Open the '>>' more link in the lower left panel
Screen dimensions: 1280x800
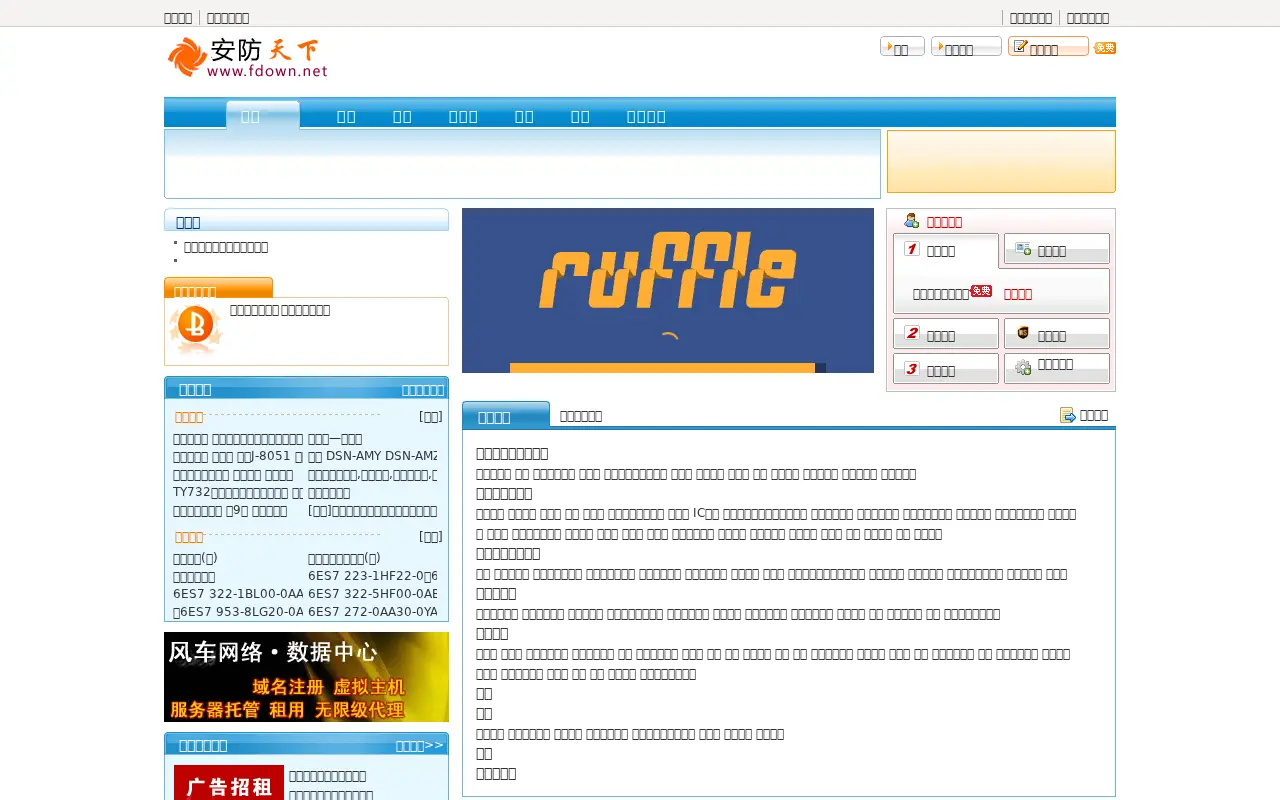pyautogui.click(x=420, y=745)
